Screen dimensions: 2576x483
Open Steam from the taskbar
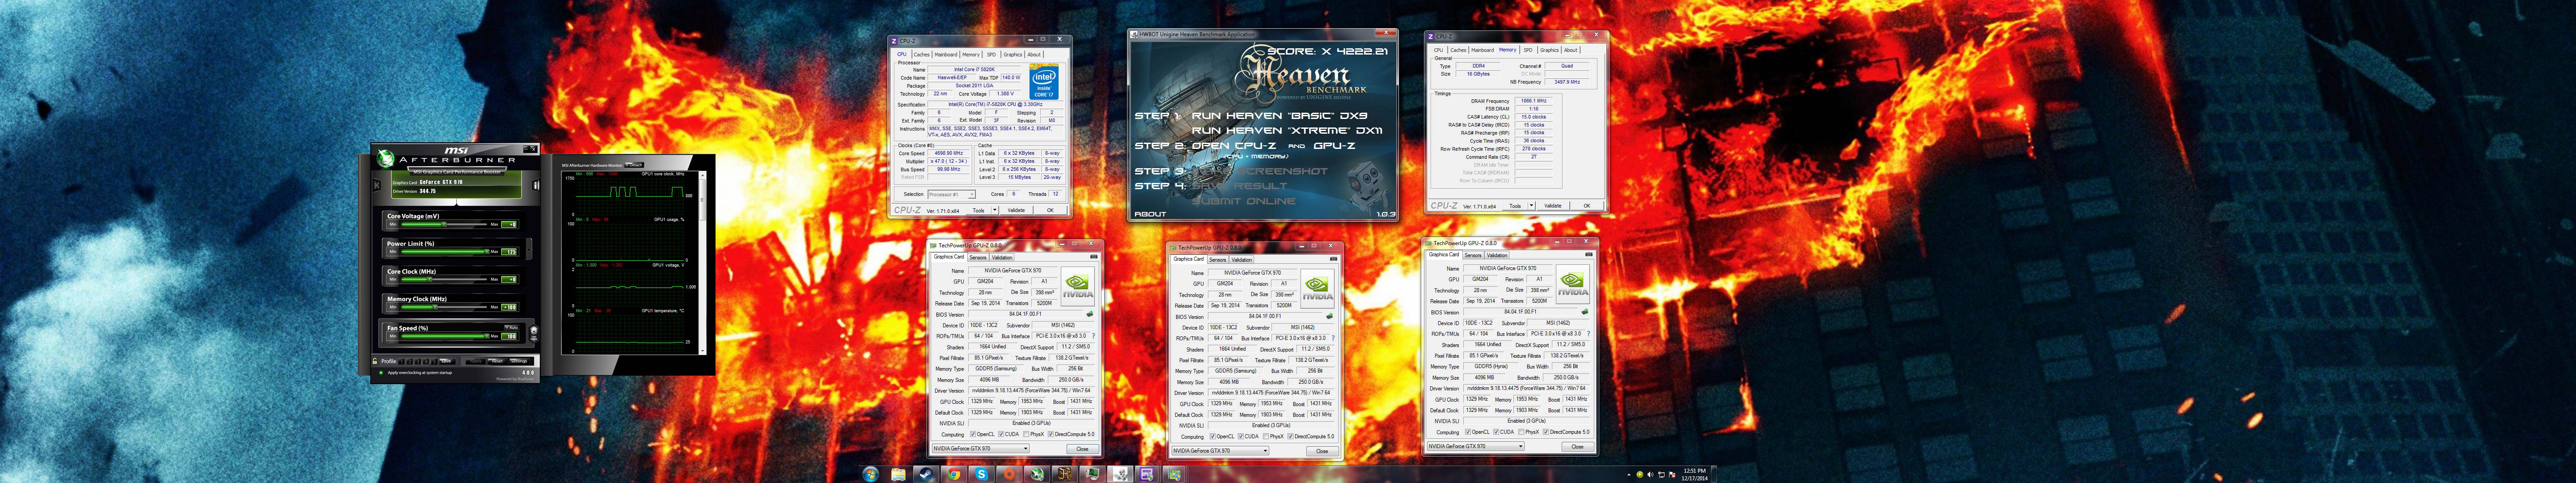[x=926, y=474]
